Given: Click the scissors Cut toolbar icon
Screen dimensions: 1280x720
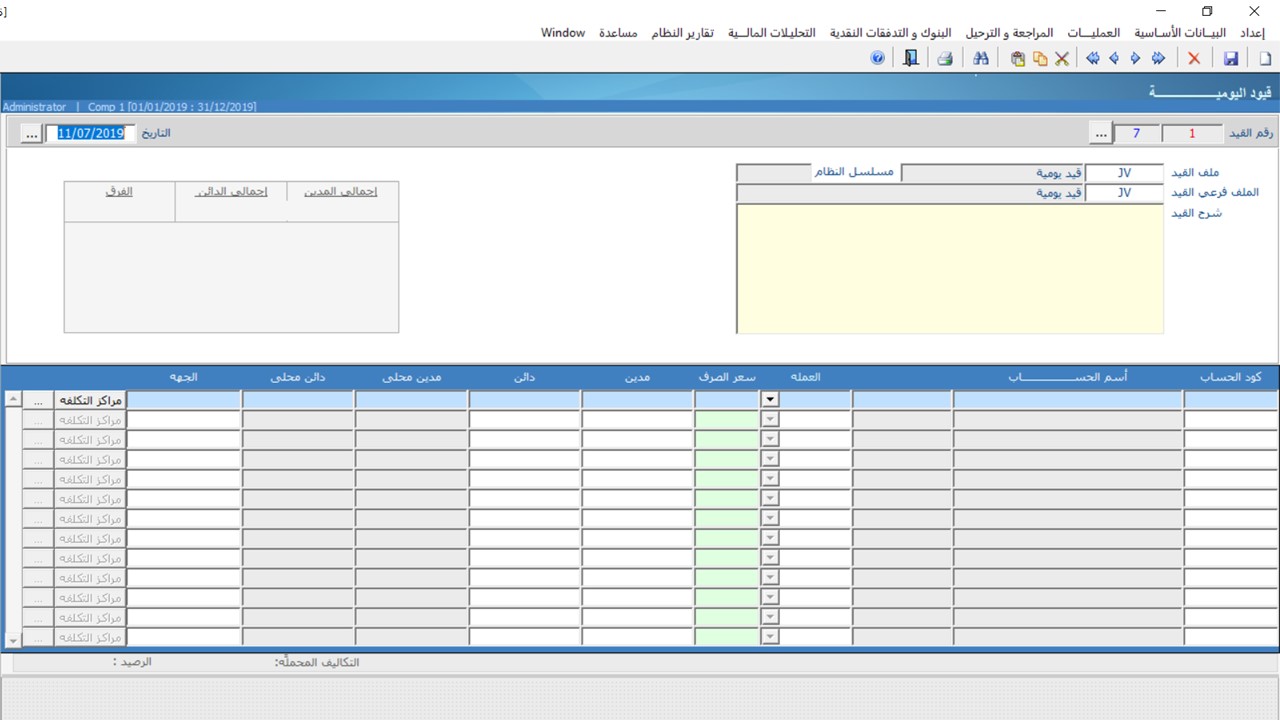Looking at the screenshot, I should pos(1062,59).
